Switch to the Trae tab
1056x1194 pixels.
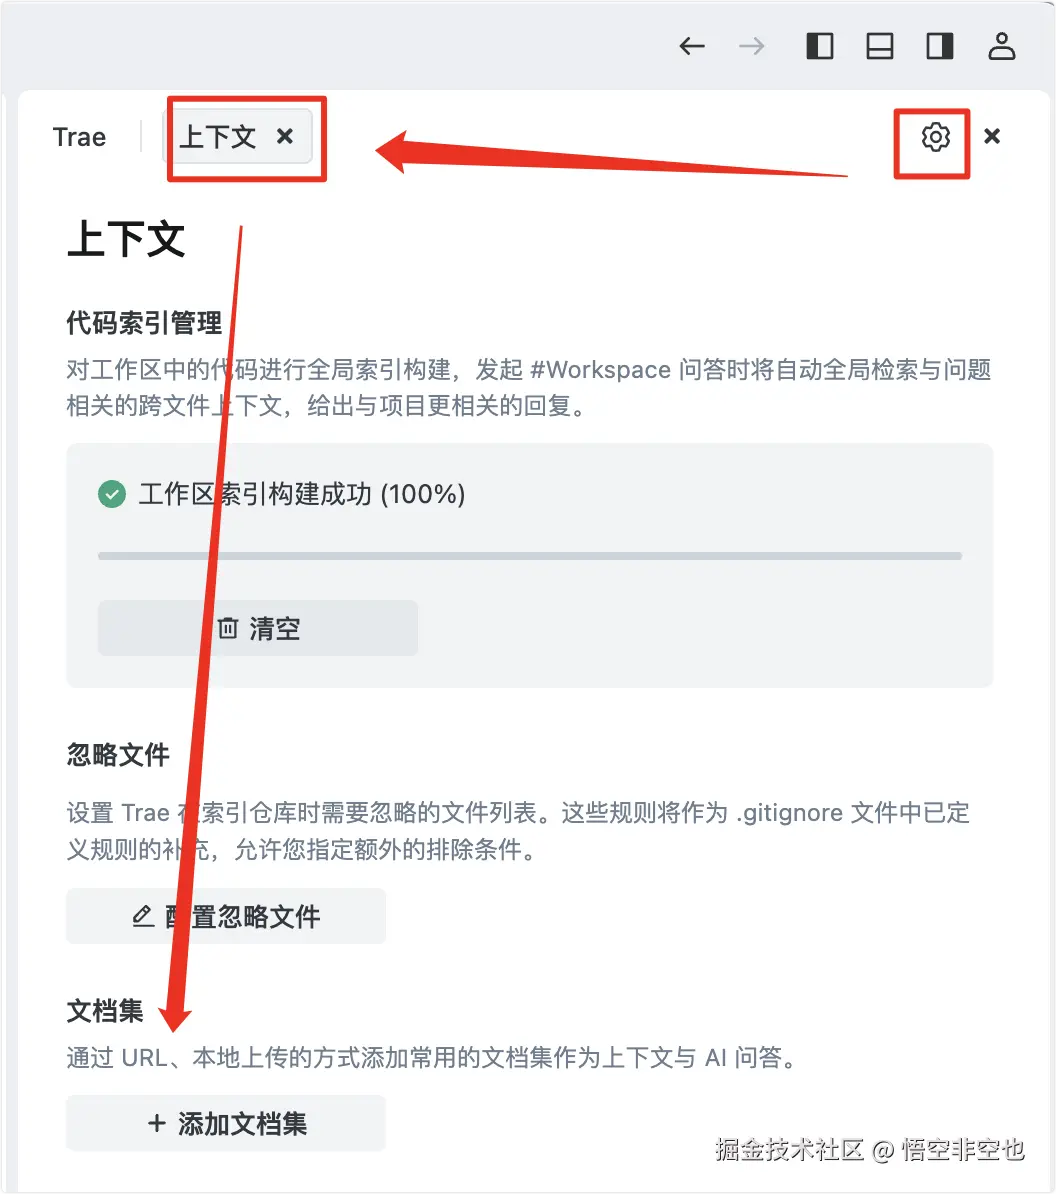[x=79, y=137]
